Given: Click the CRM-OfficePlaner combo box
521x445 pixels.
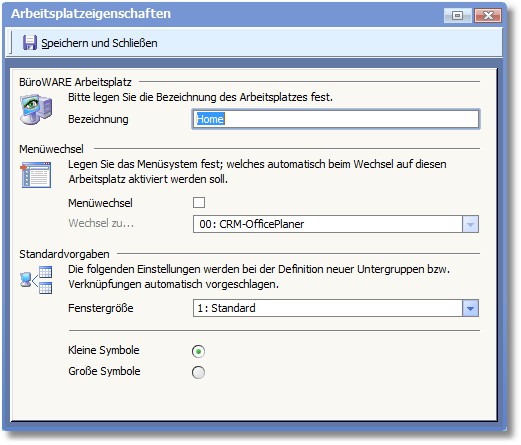Looking at the screenshot, I should [336, 224].
